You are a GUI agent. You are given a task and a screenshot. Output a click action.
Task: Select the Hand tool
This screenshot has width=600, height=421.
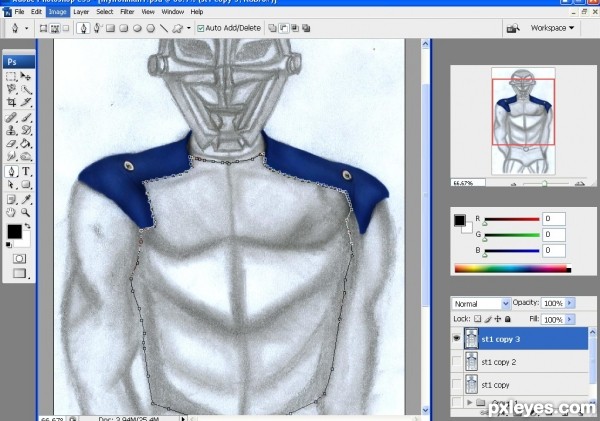tap(11, 212)
